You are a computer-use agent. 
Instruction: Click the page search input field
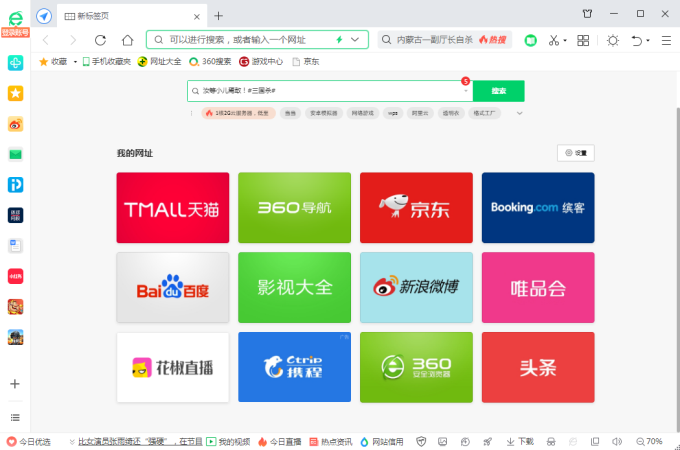(330, 91)
